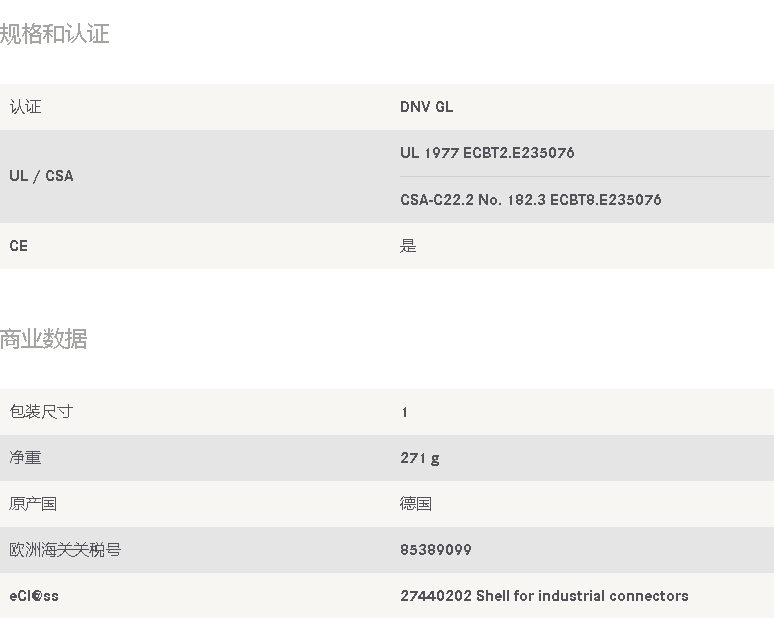The image size is (774, 618).
Task: Select the CE row label
Action: (19, 246)
